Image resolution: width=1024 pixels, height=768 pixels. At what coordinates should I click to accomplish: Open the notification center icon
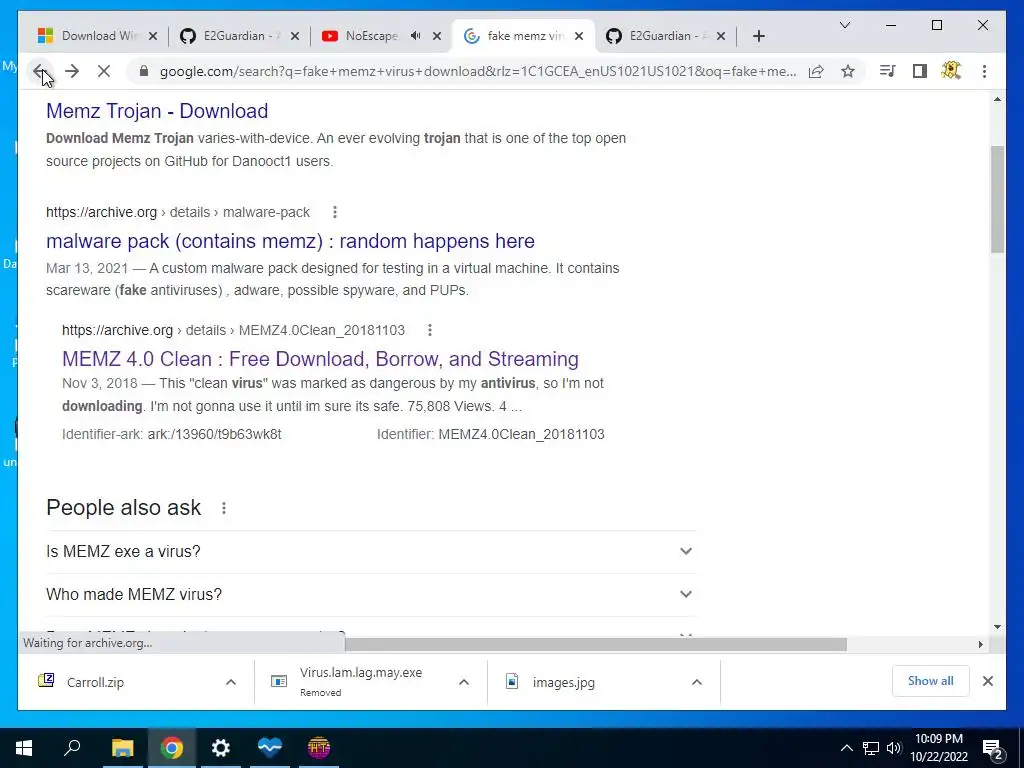click(993, 750)
